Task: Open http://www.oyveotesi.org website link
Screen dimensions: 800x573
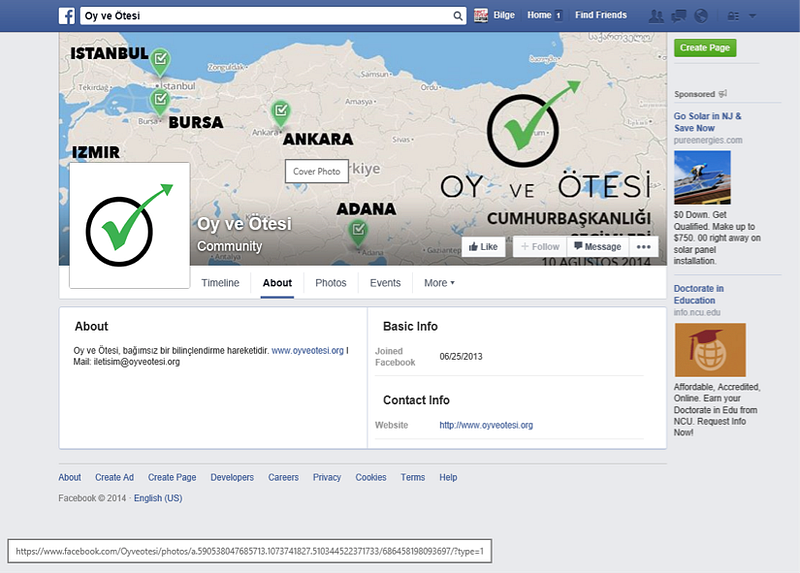Action: (486, 425)
